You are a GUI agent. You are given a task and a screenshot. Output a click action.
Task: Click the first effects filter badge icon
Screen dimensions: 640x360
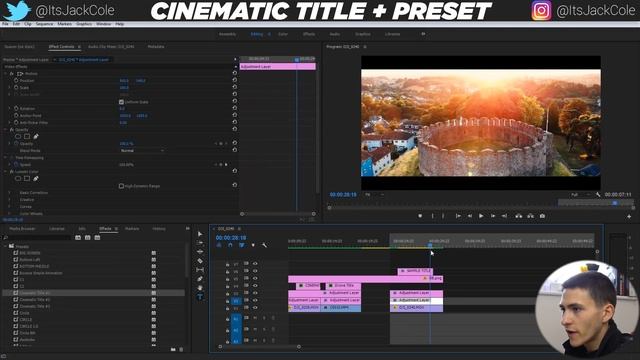[78, 238]
